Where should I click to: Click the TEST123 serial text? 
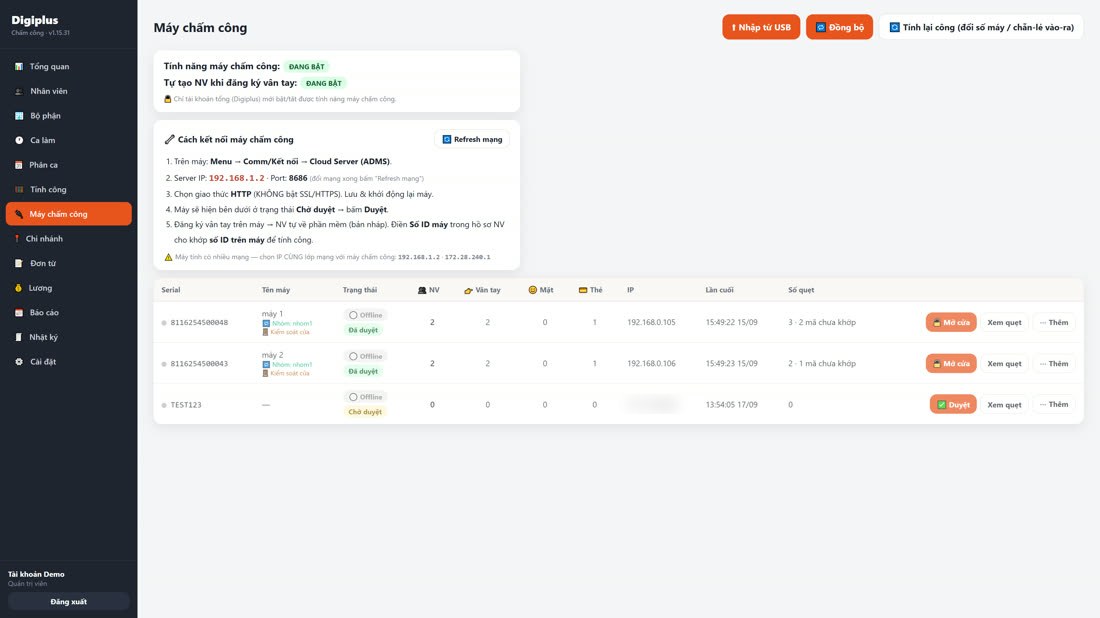pos(186,405)
